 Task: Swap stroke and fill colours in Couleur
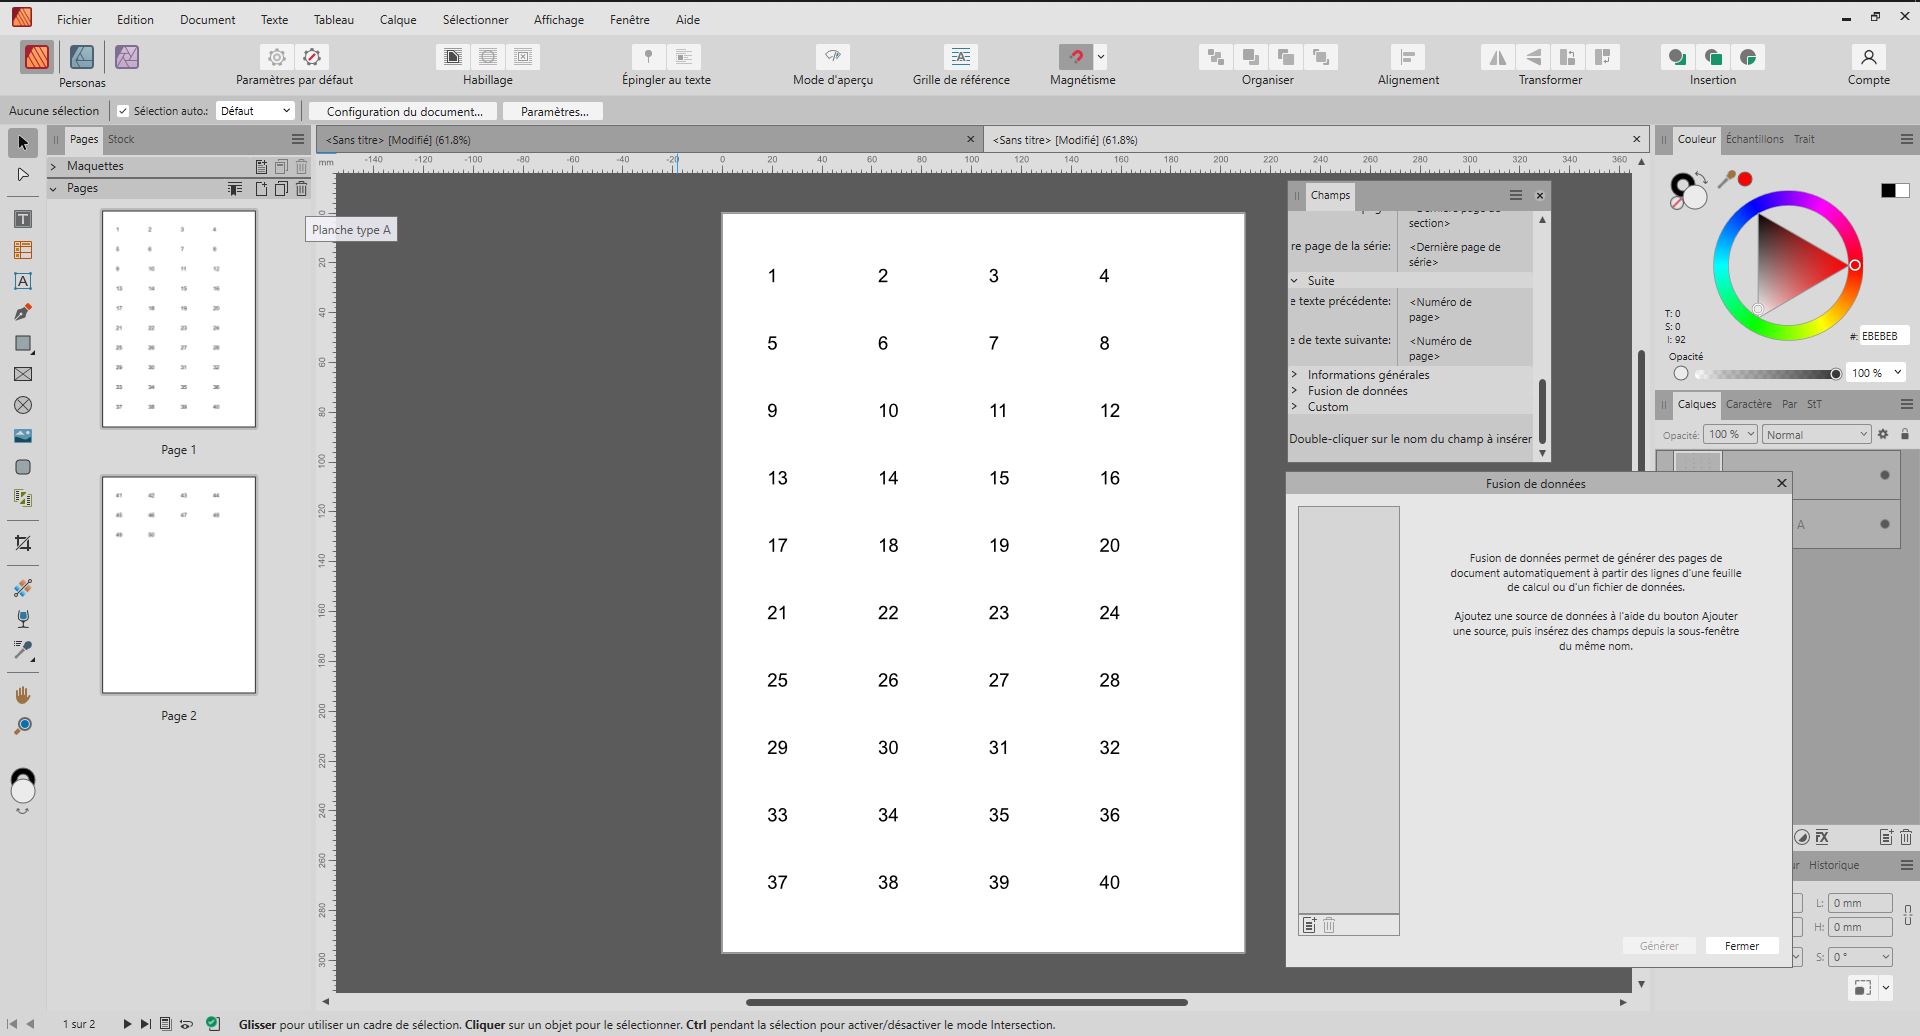[1700, 178]
